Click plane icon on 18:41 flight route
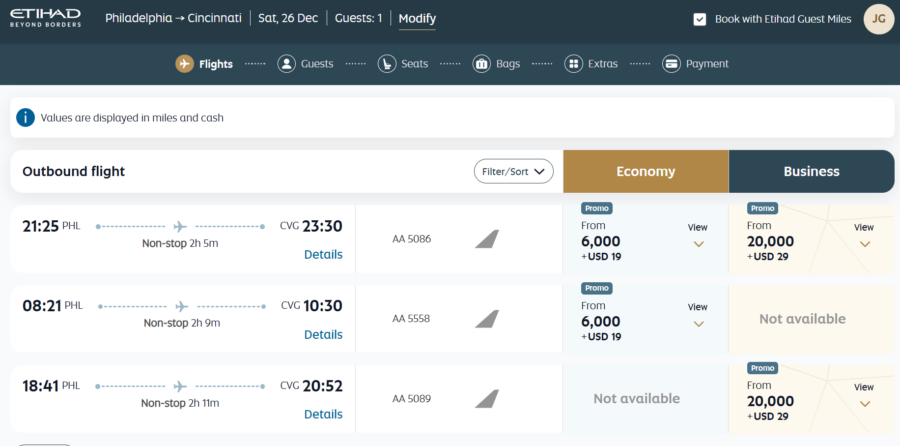The height and width of the screenshot is (446, 900). click(x=180, y=386)
